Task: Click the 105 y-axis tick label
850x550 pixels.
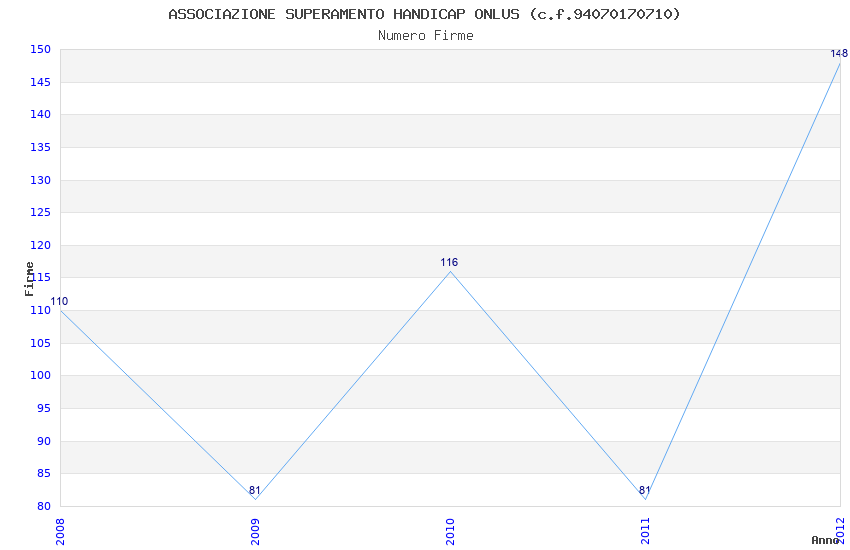Action: [41, 343]
